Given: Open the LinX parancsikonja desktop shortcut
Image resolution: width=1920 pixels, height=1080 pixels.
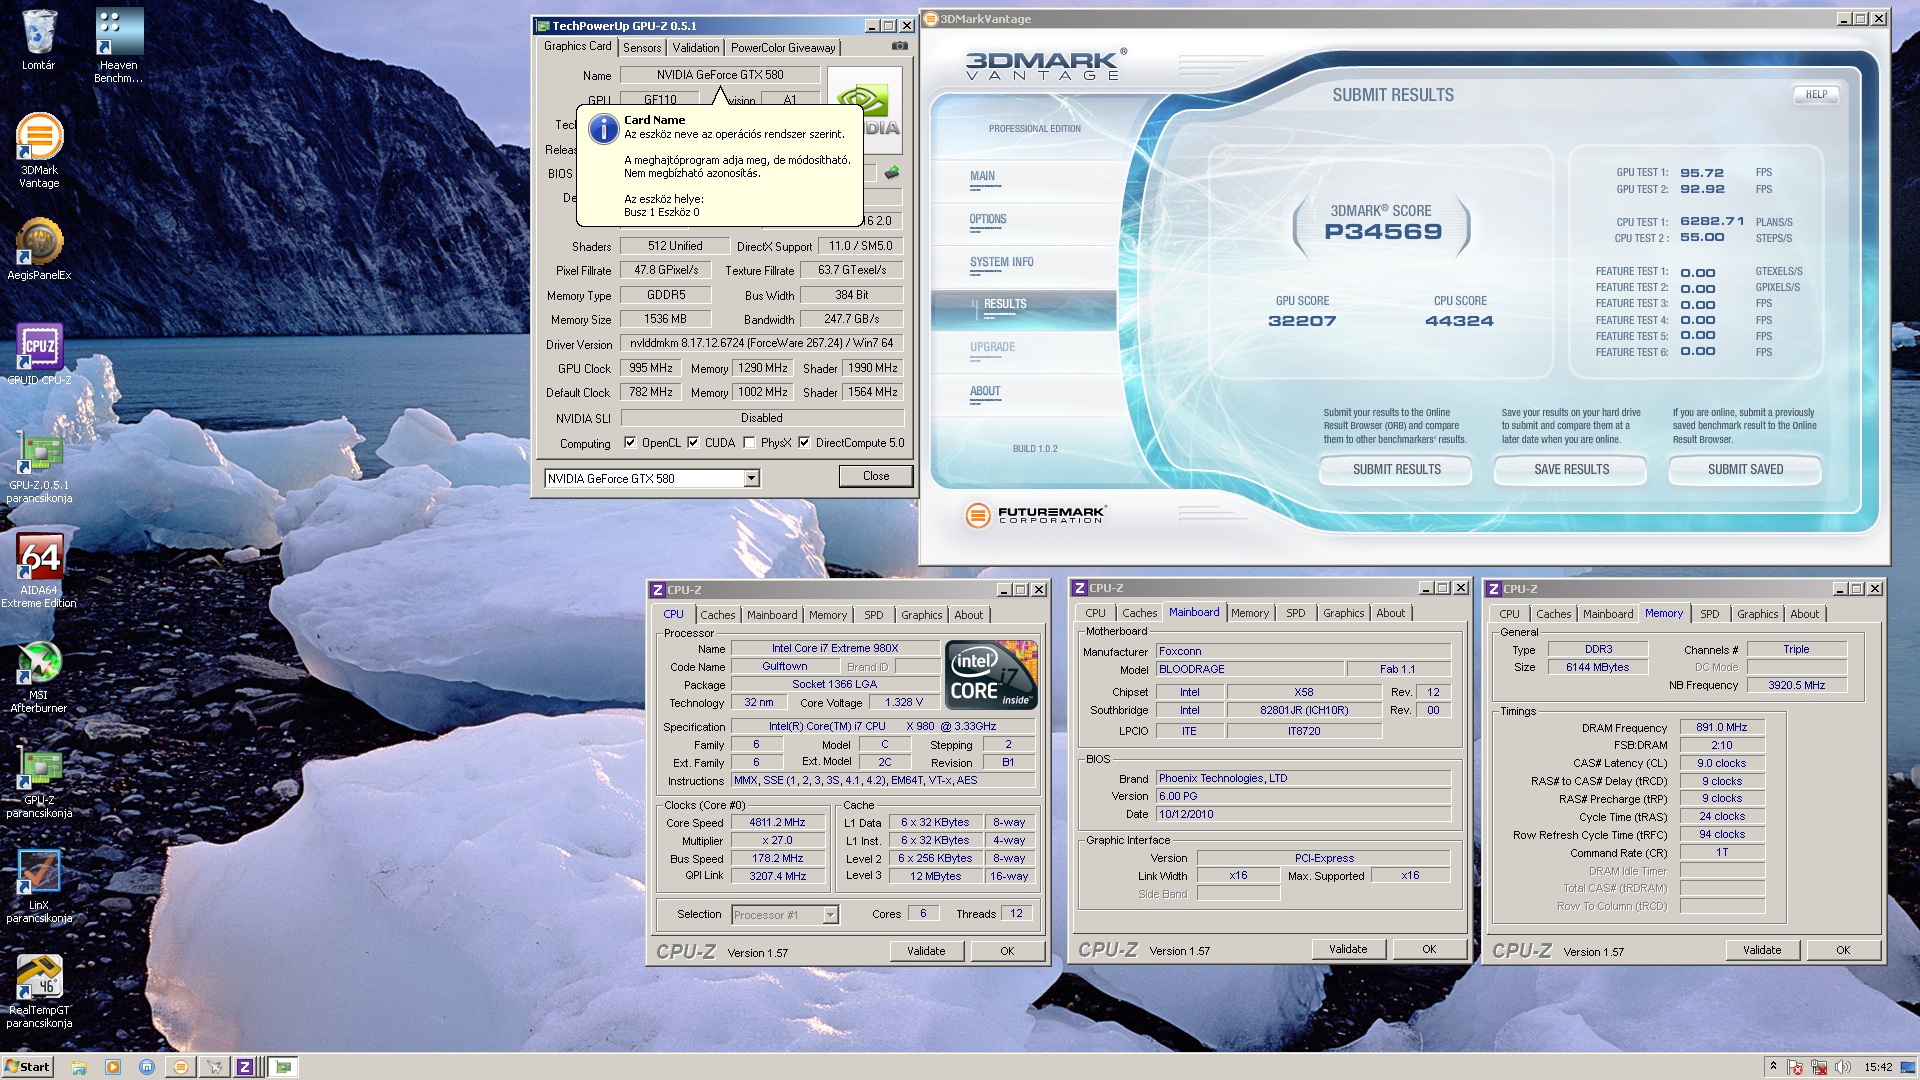Looking at the screenshot, I should [39, 887].
